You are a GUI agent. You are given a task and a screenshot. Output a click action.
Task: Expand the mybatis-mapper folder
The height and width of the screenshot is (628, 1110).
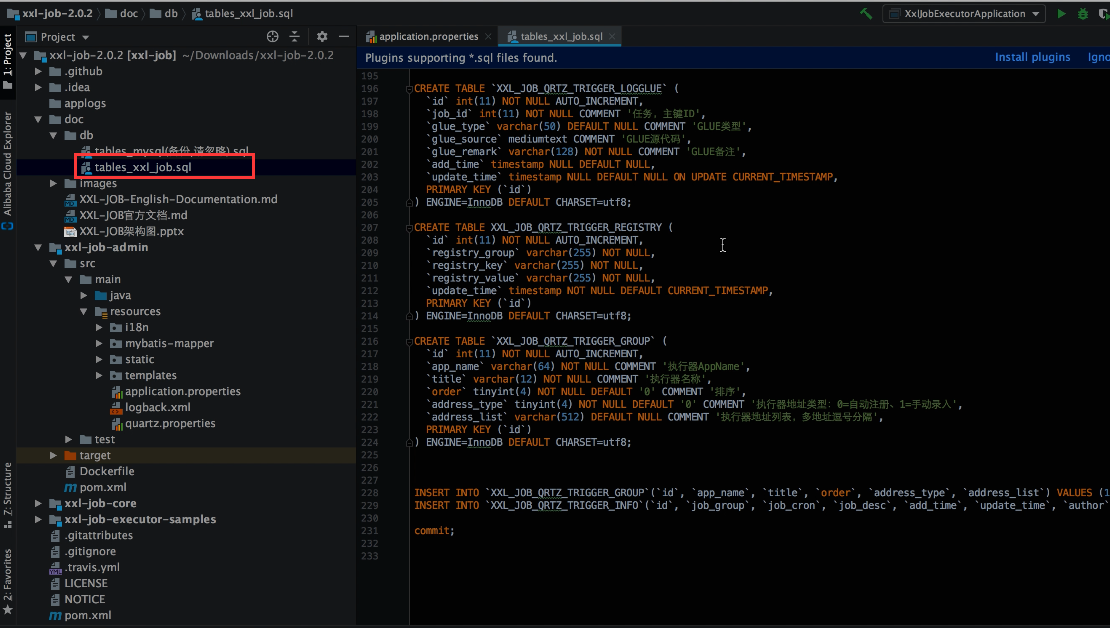(99, 343)
